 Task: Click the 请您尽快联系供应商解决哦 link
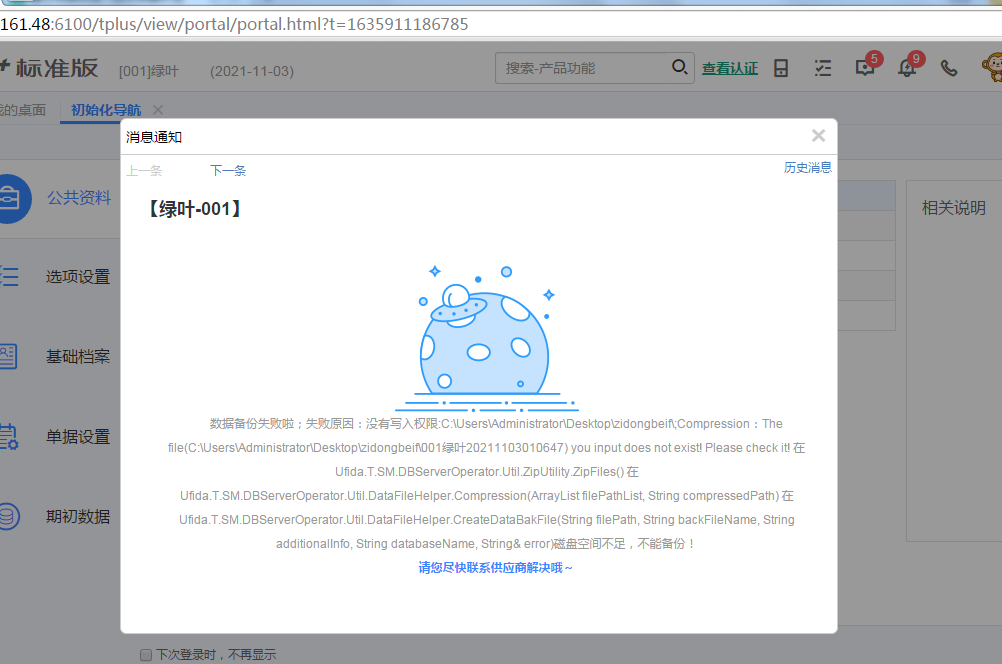click(x=495, y=567)
